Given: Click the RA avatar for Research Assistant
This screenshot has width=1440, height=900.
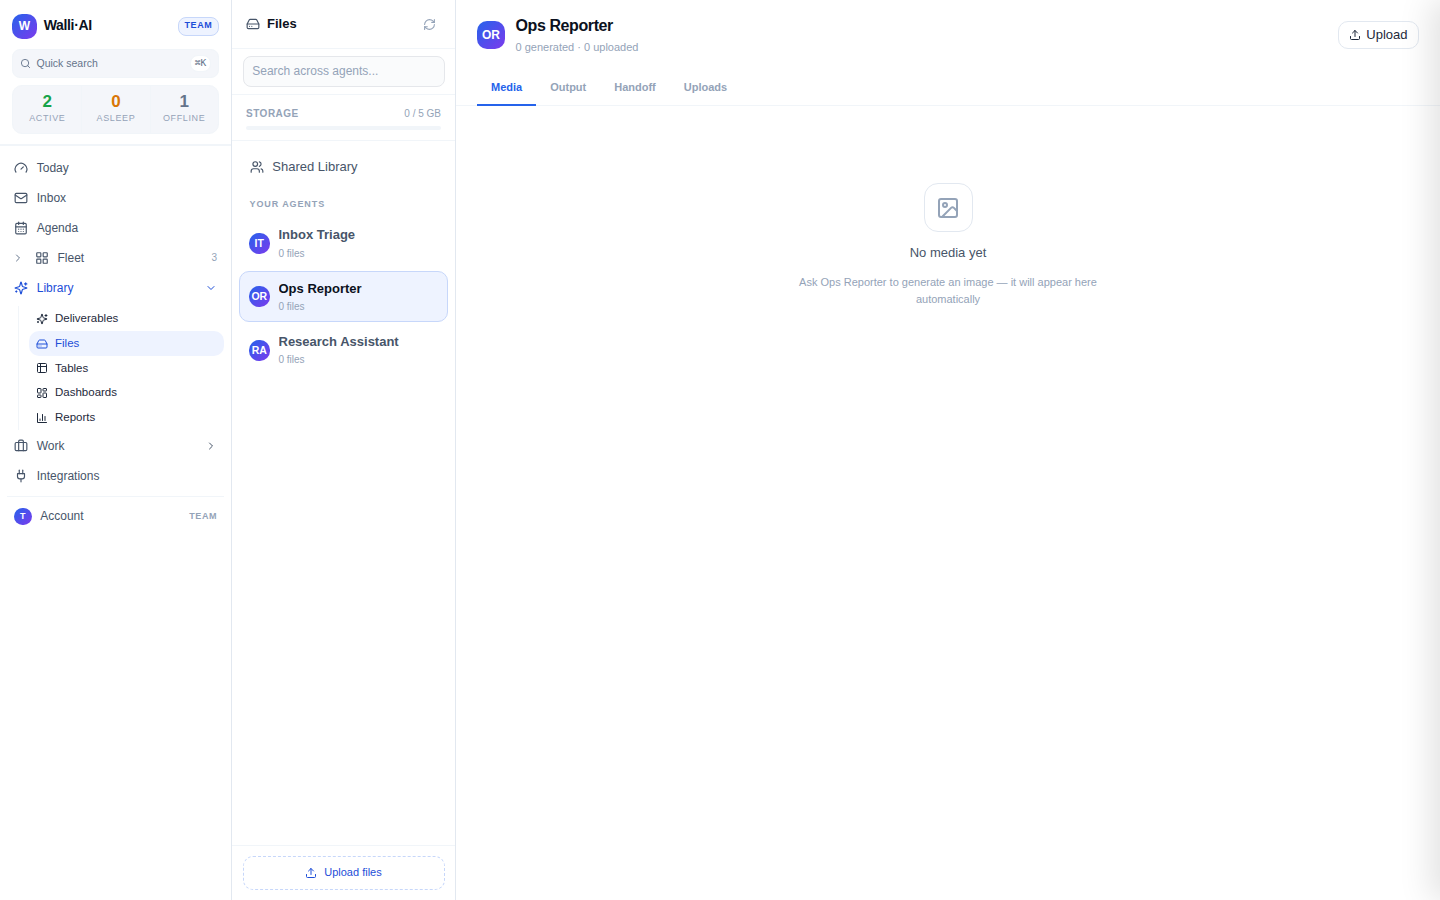Looking at the screenshot, I should coord(259,350).
